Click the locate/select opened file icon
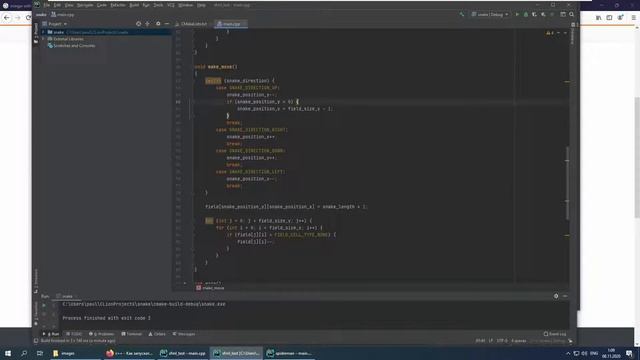 click(x=139, y=24)
